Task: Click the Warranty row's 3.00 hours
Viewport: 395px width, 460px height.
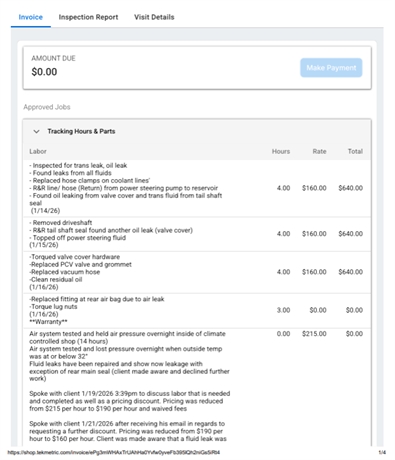Action: (283, 310)
